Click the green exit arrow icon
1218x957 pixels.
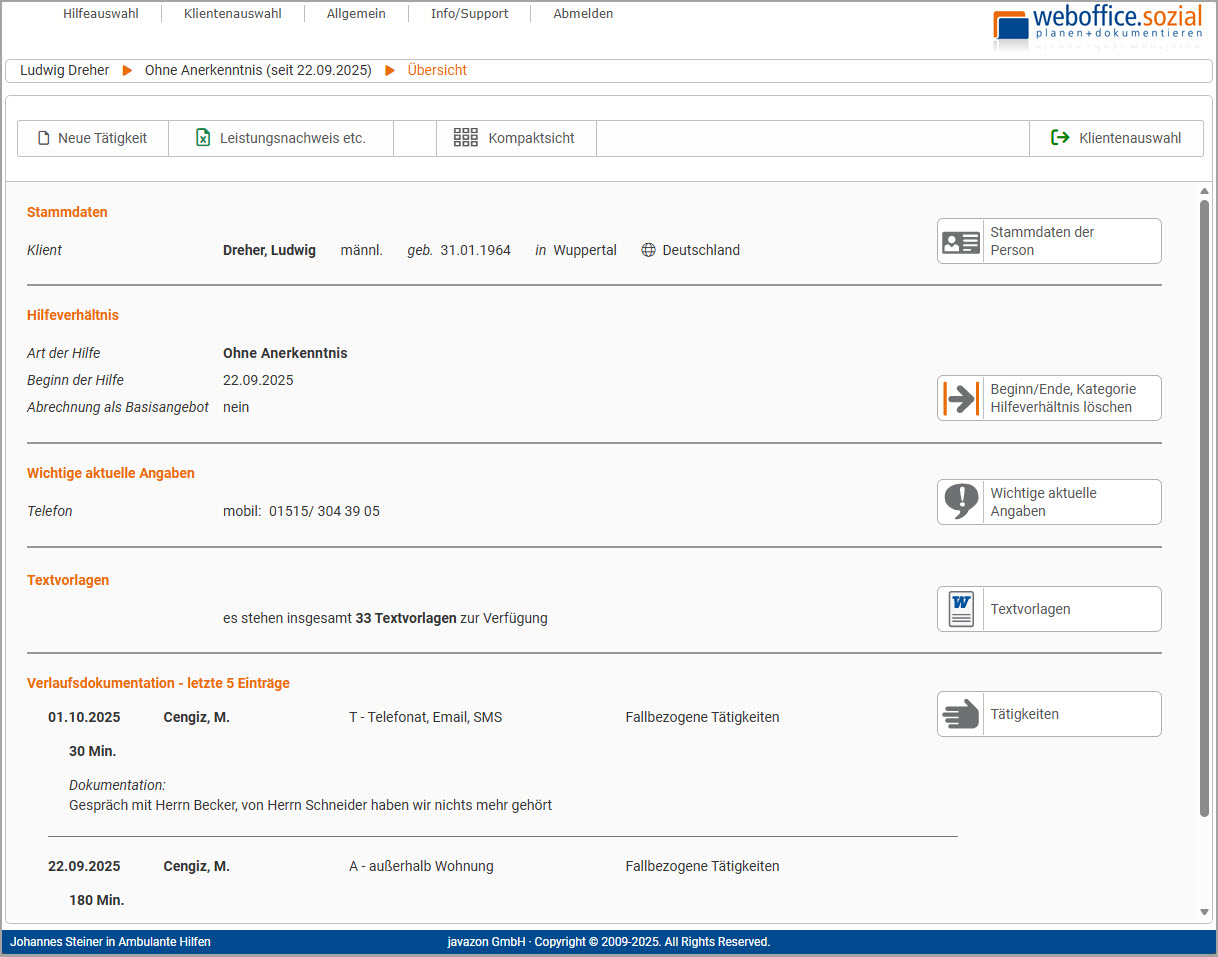pos(1060,138)
